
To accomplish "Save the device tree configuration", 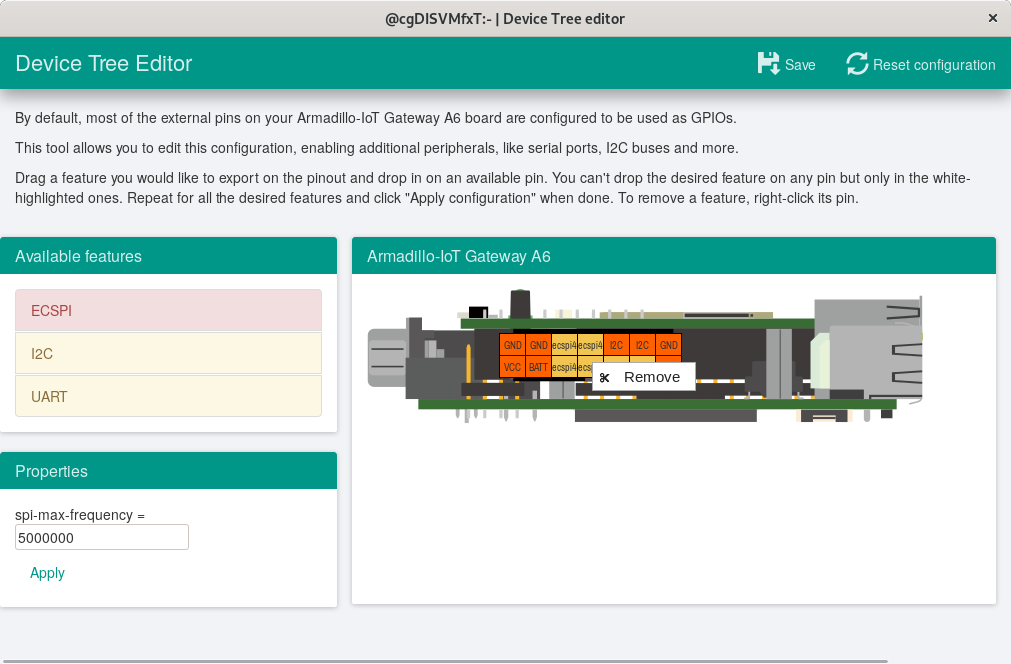I will [786, 64].
